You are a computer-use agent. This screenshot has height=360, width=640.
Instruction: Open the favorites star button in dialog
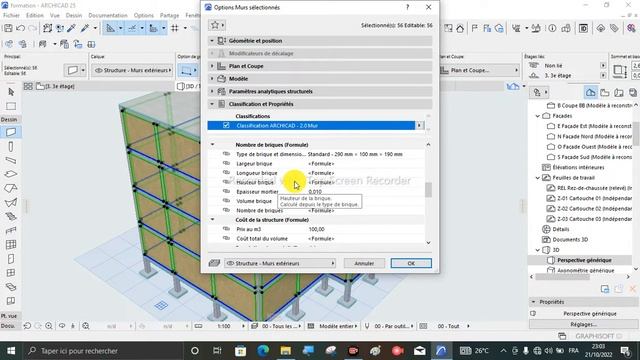(217, 25)
